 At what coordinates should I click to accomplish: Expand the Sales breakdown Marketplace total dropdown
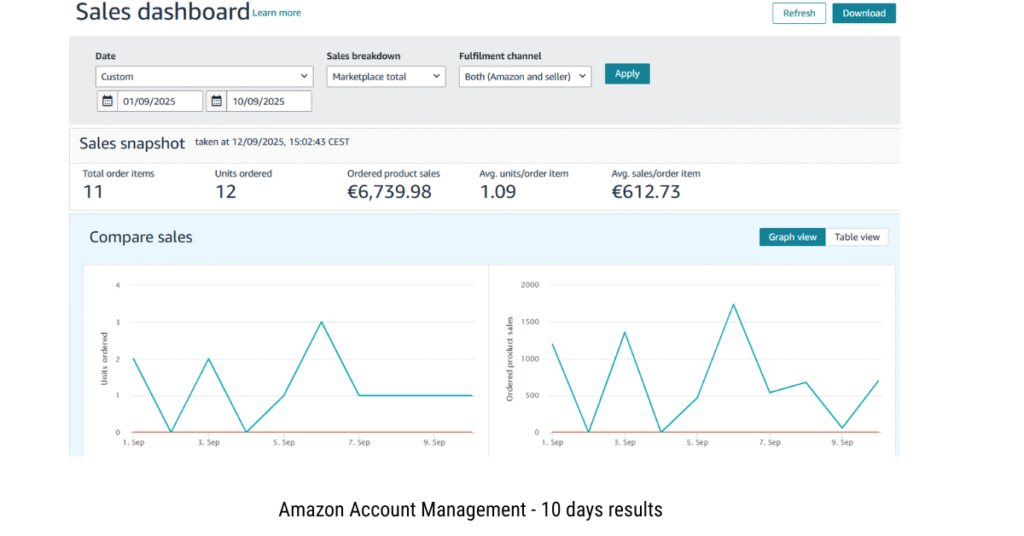point(386,76)
